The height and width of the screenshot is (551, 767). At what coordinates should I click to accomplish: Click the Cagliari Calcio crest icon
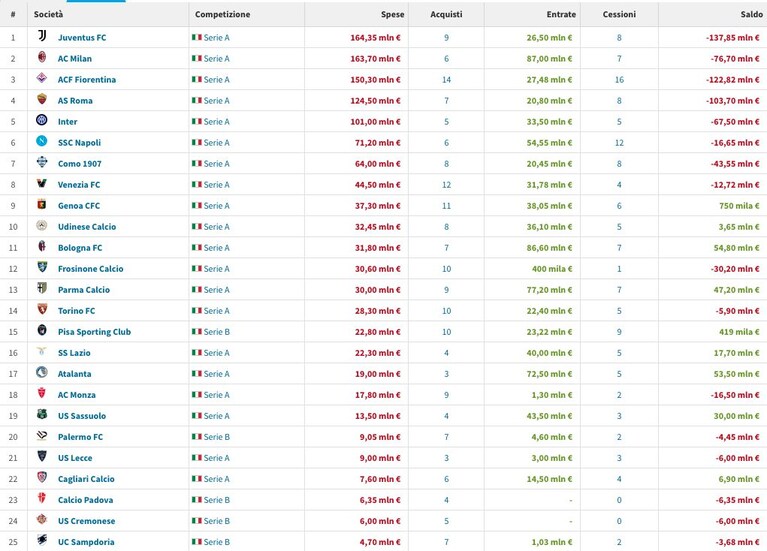click(x=42, y=478)
